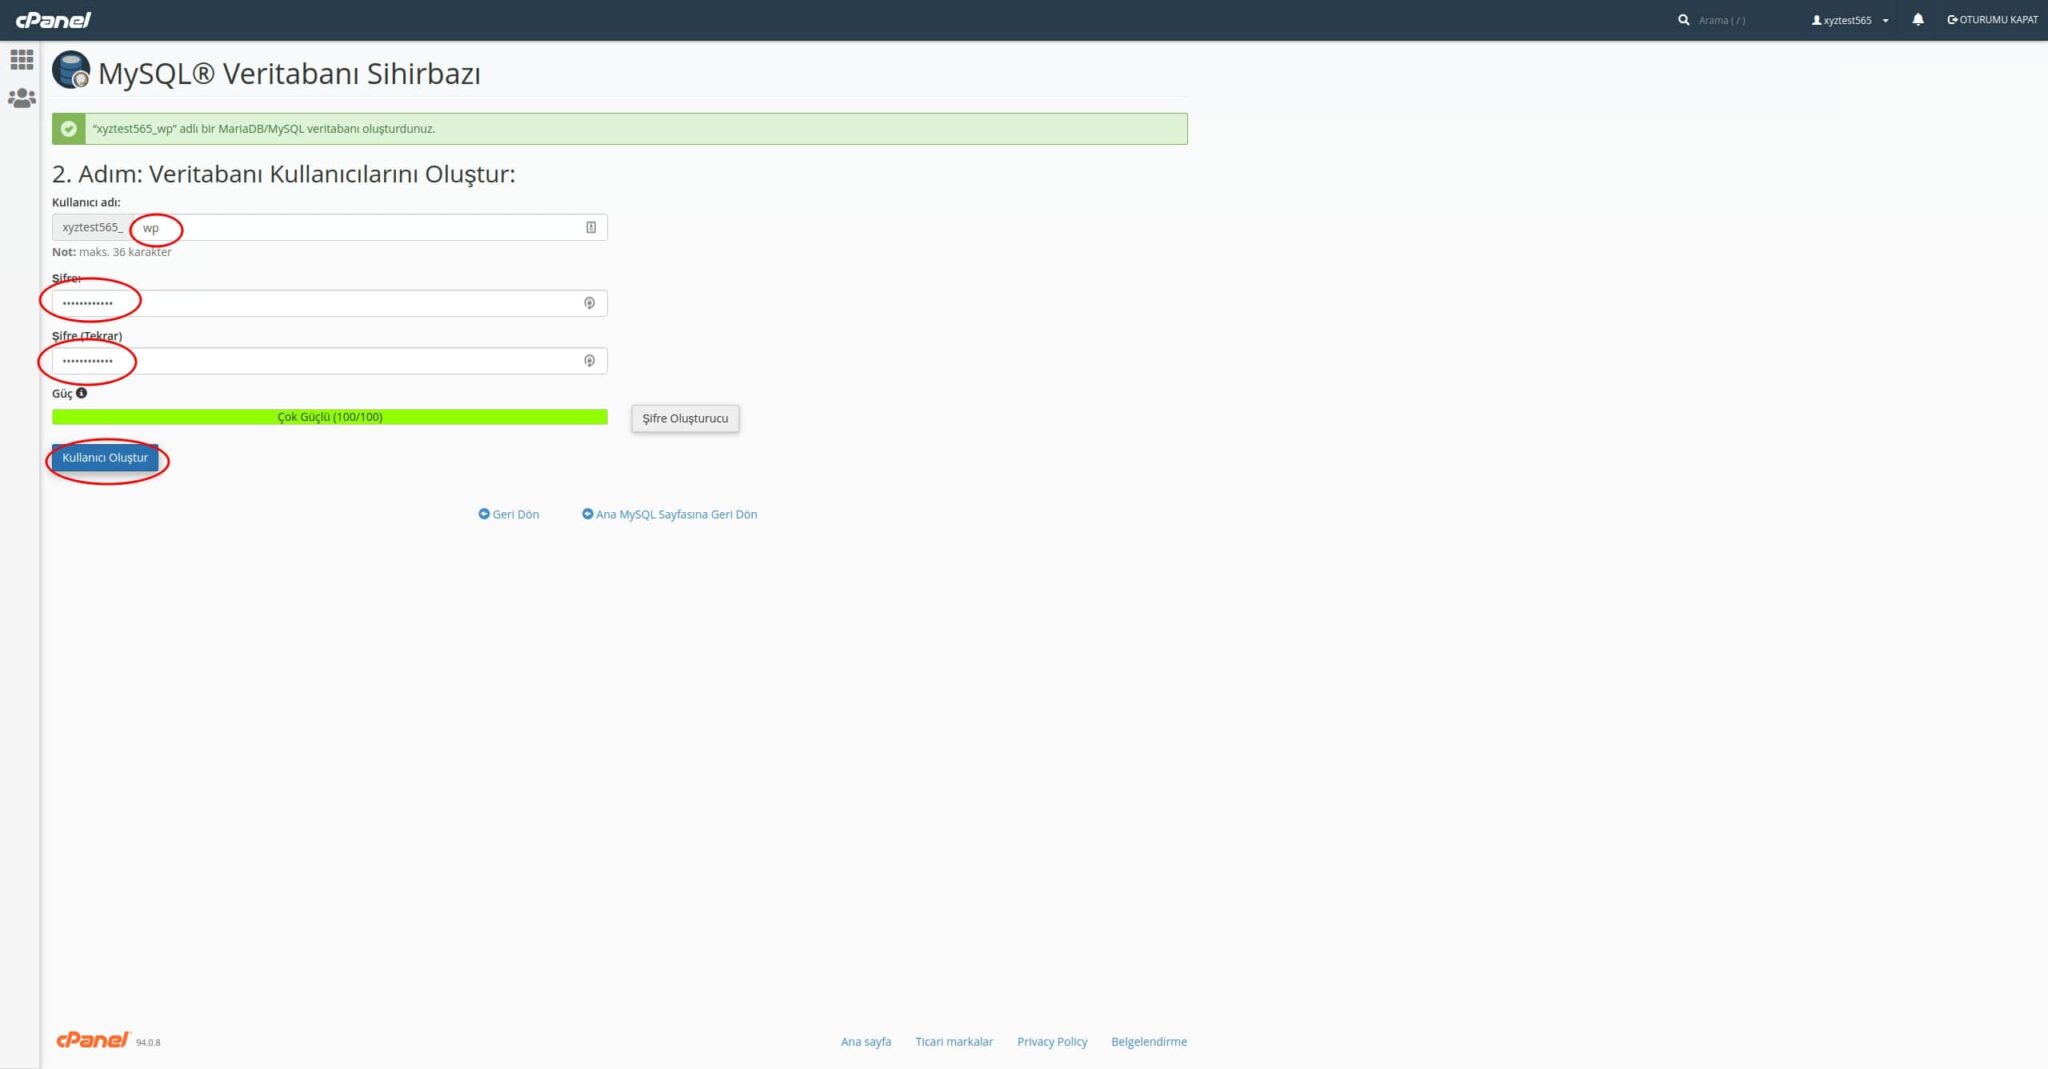Go back via Geri Dön link

[509, 514]
